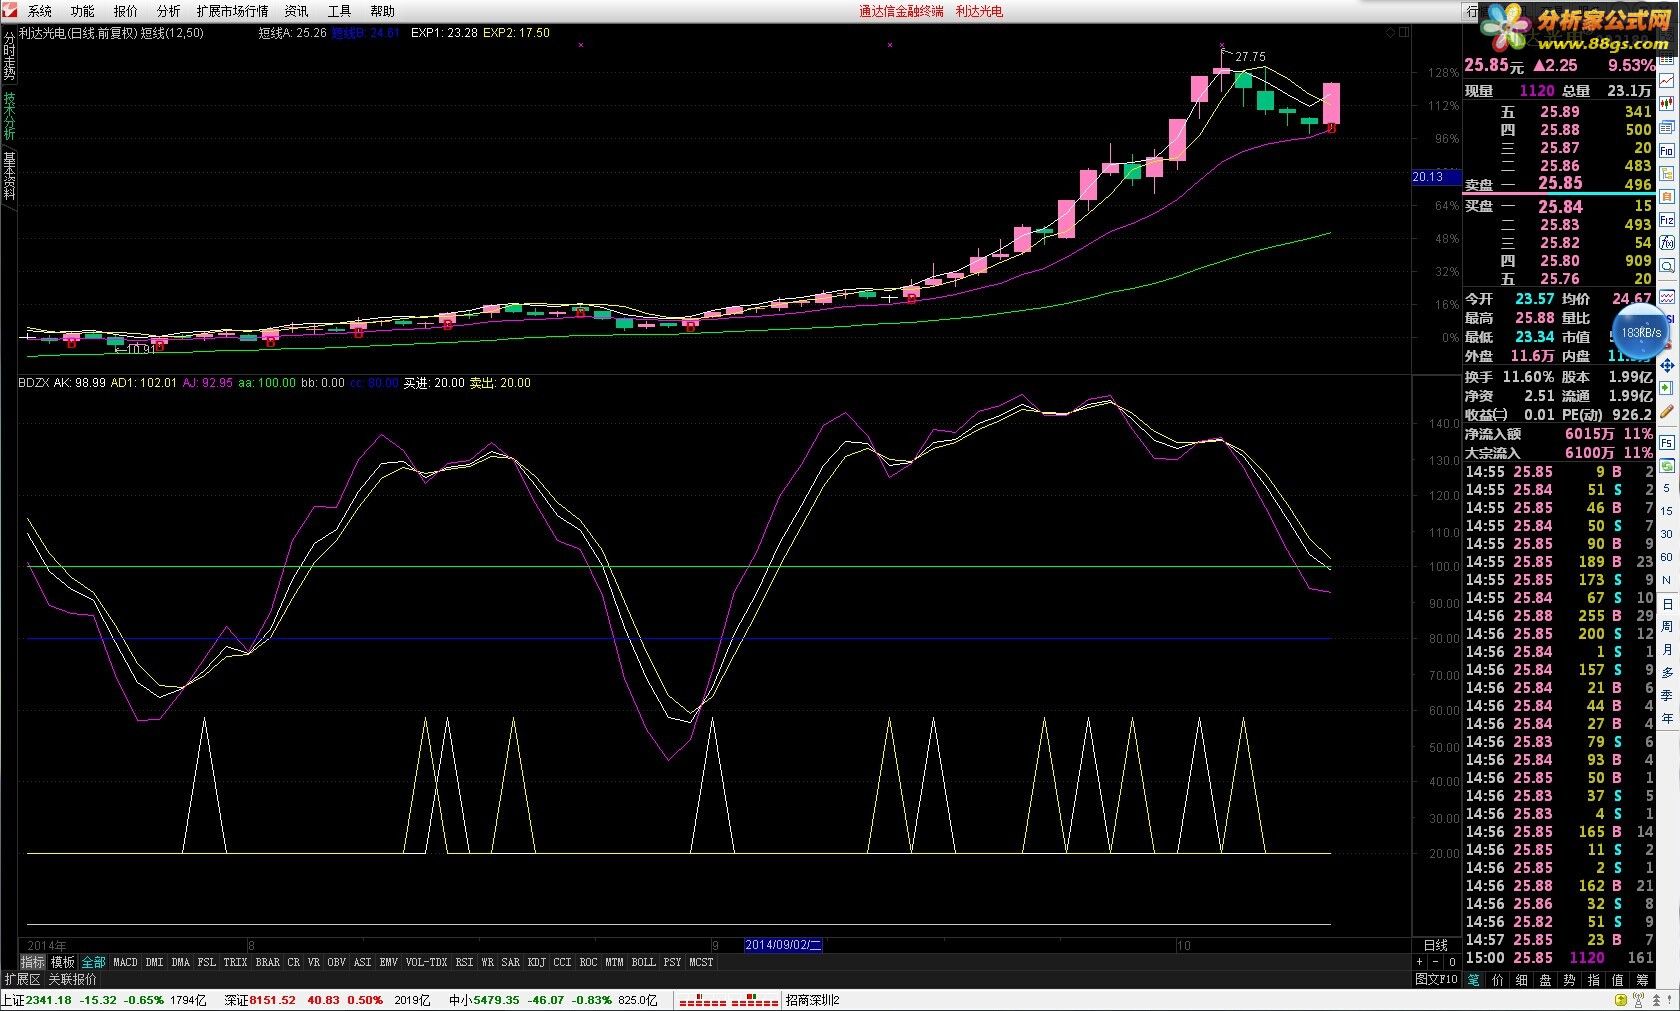The height and width of the screenshot is (1011, 1680).
Task: Click the green refresh icon in right toolbar
Action: click(x=1667, y=465)
